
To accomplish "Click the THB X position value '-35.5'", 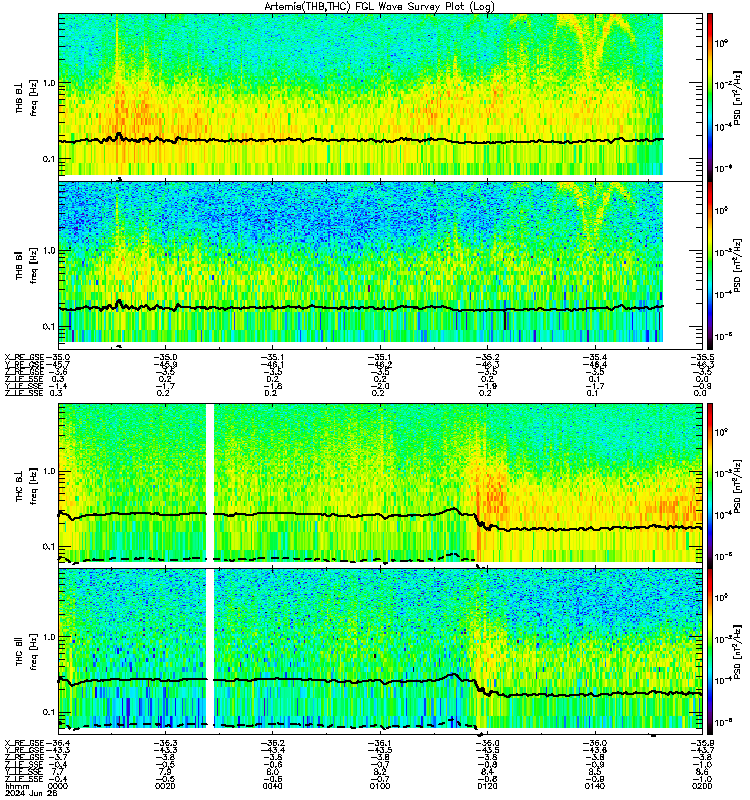I will point(702,357).
